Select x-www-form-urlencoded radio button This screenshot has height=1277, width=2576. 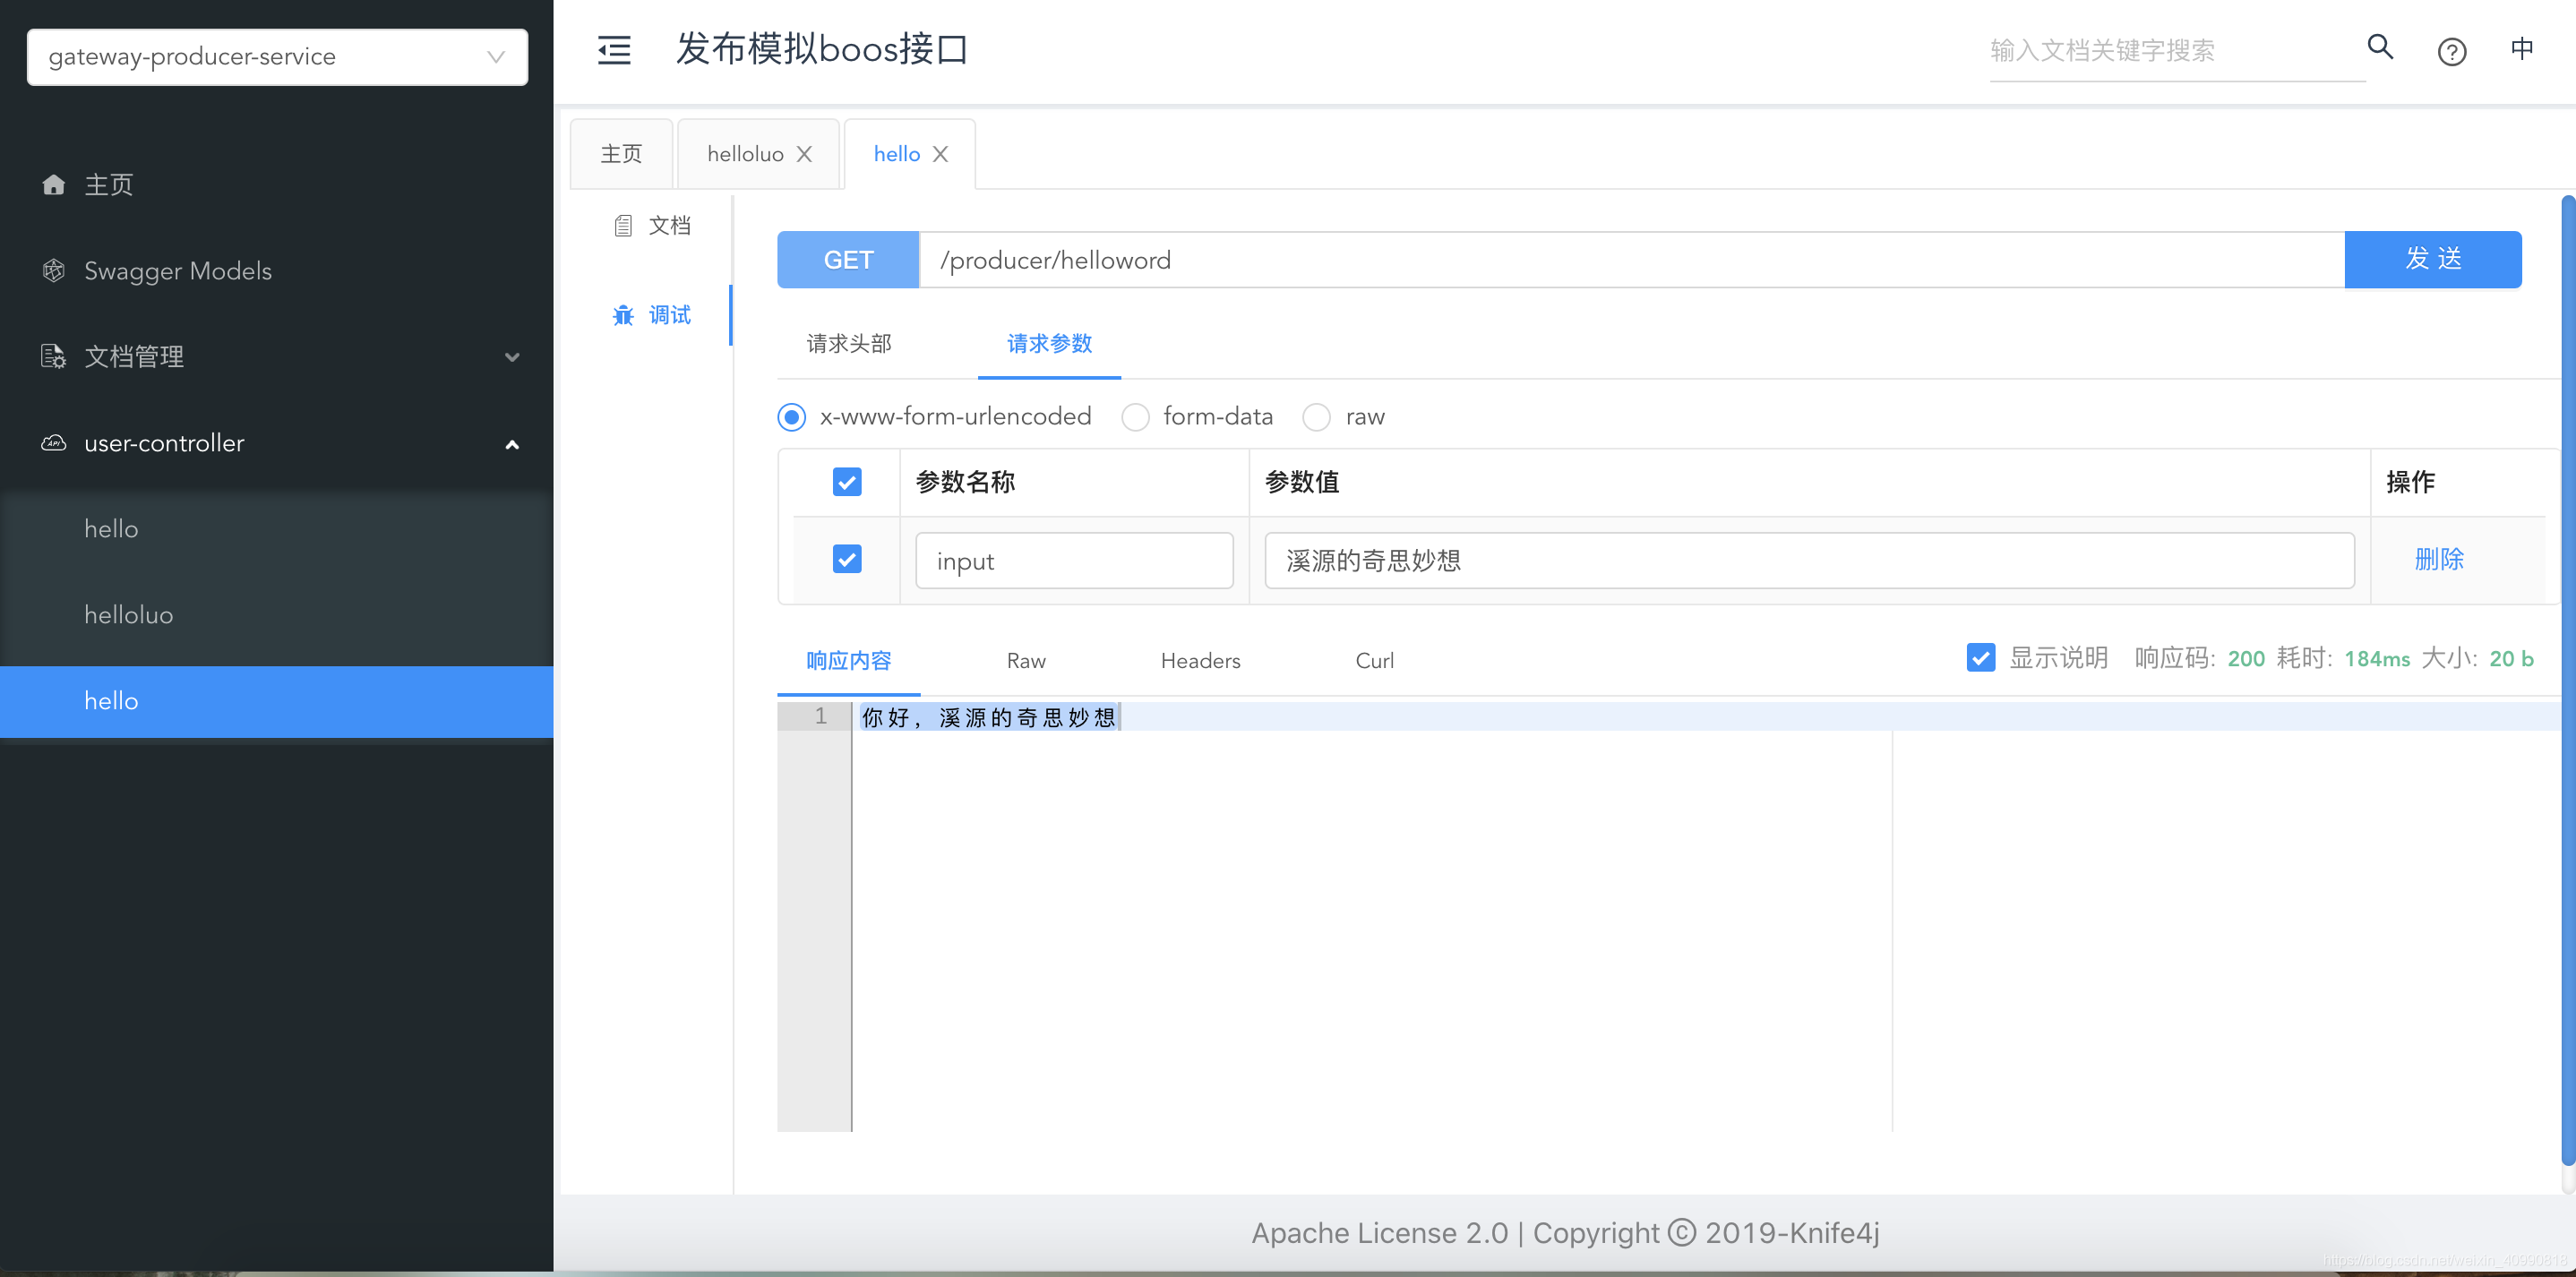coord(792,417)
